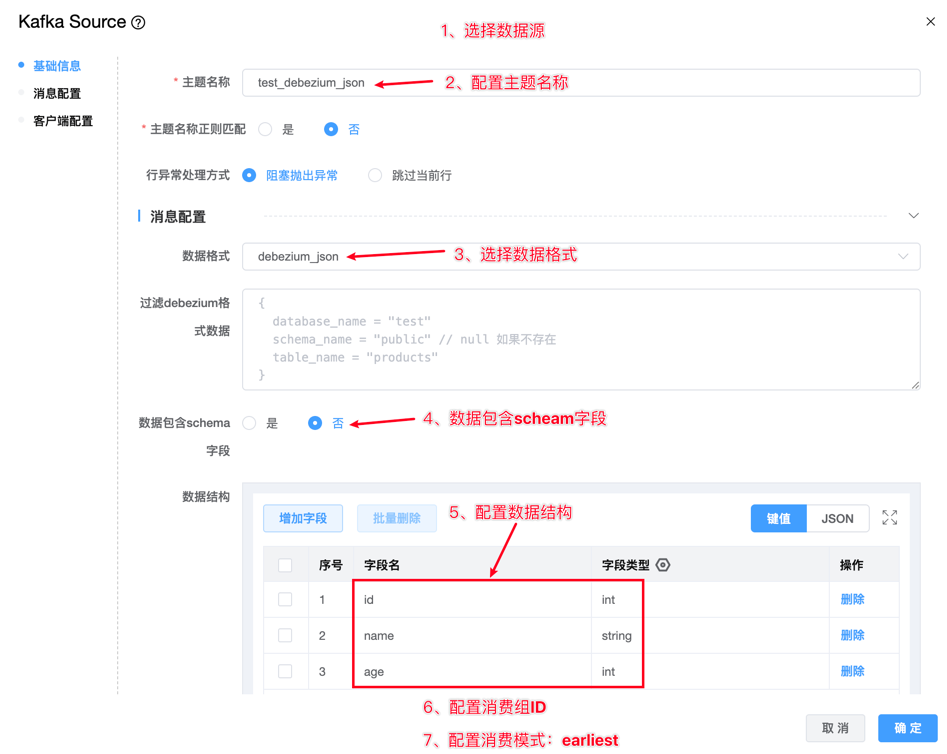Open the 数据格式 debezium_json dropdown
This screenshot has width=947, height=754.
click(581, 257)
